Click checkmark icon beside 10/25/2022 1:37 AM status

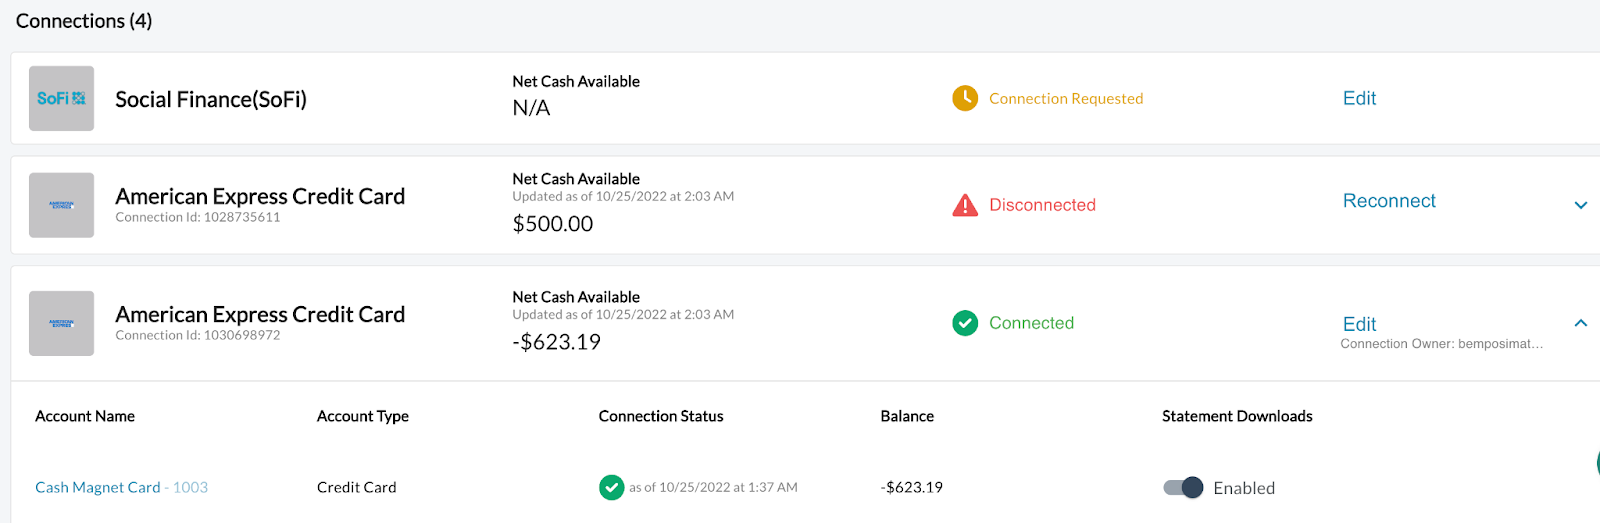tap(611, 487)
